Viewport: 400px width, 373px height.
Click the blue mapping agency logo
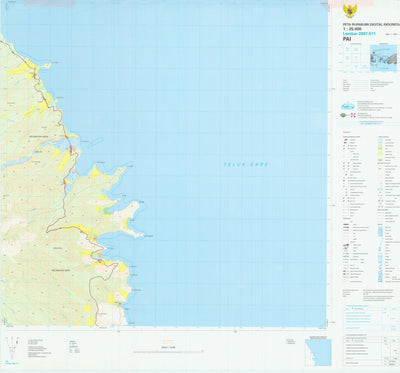tap(348, 106)
